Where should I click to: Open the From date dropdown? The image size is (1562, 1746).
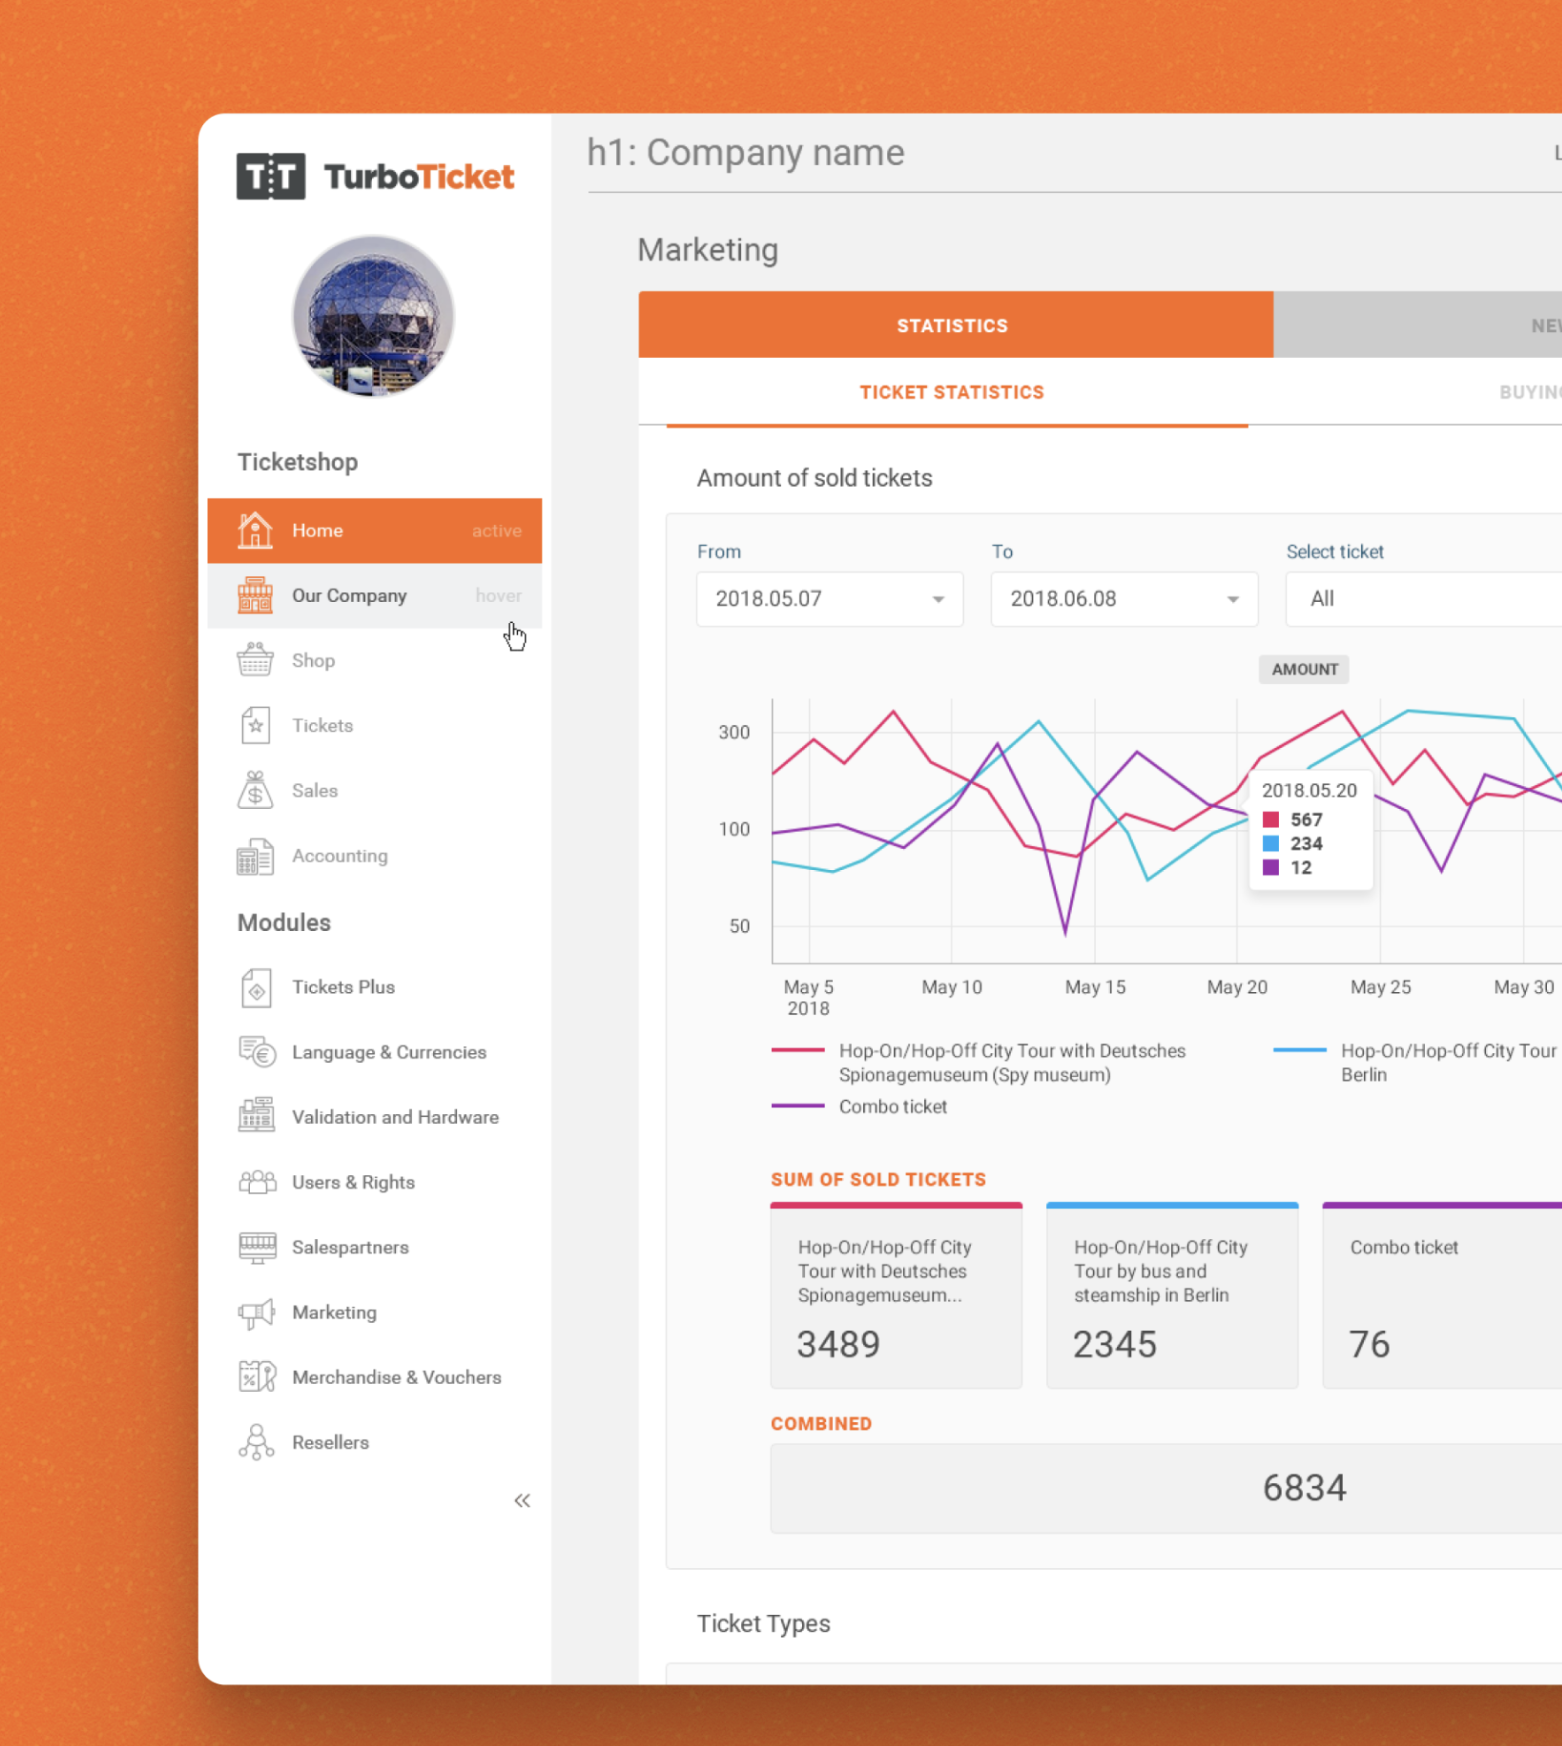tap(830, 599)
